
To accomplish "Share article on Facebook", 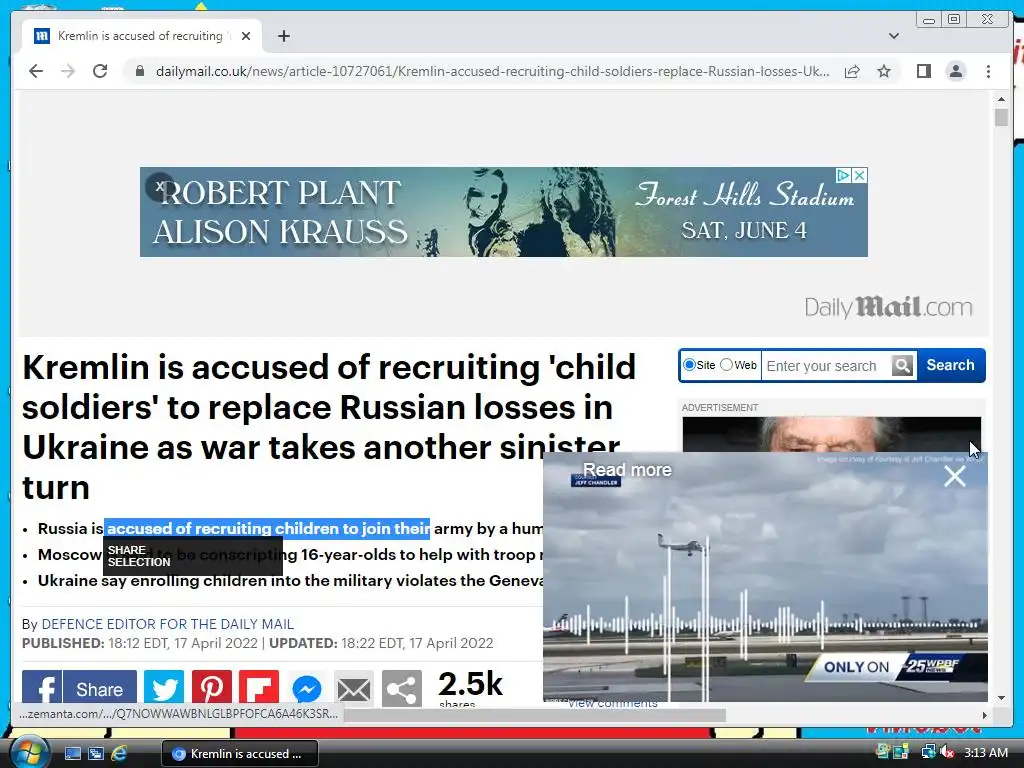I will click(x=79, y=688).
